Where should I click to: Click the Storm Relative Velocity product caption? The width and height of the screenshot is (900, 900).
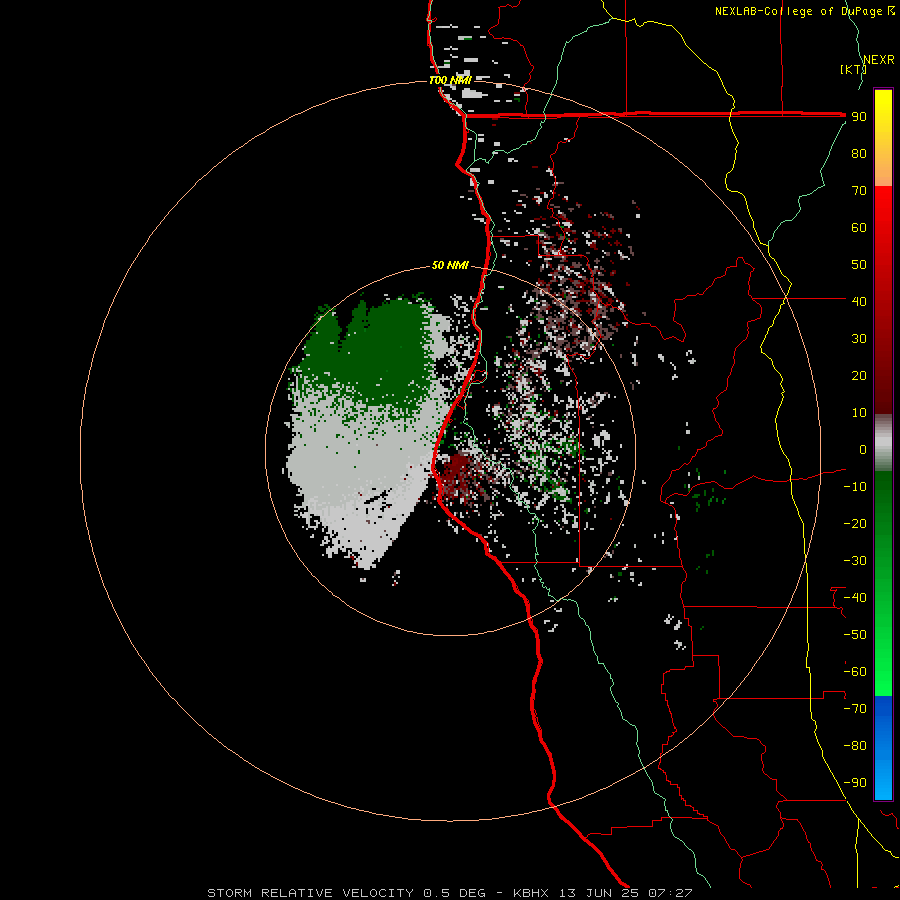coord(450,893)
